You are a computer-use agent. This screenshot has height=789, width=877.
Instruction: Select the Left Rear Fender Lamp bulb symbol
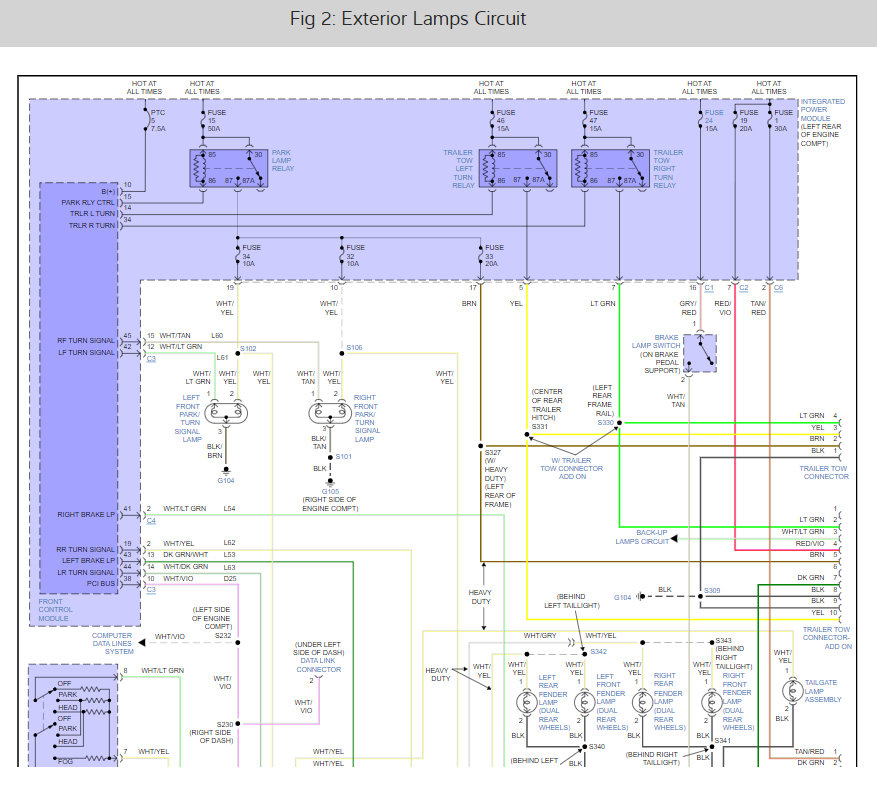[519, 701]
